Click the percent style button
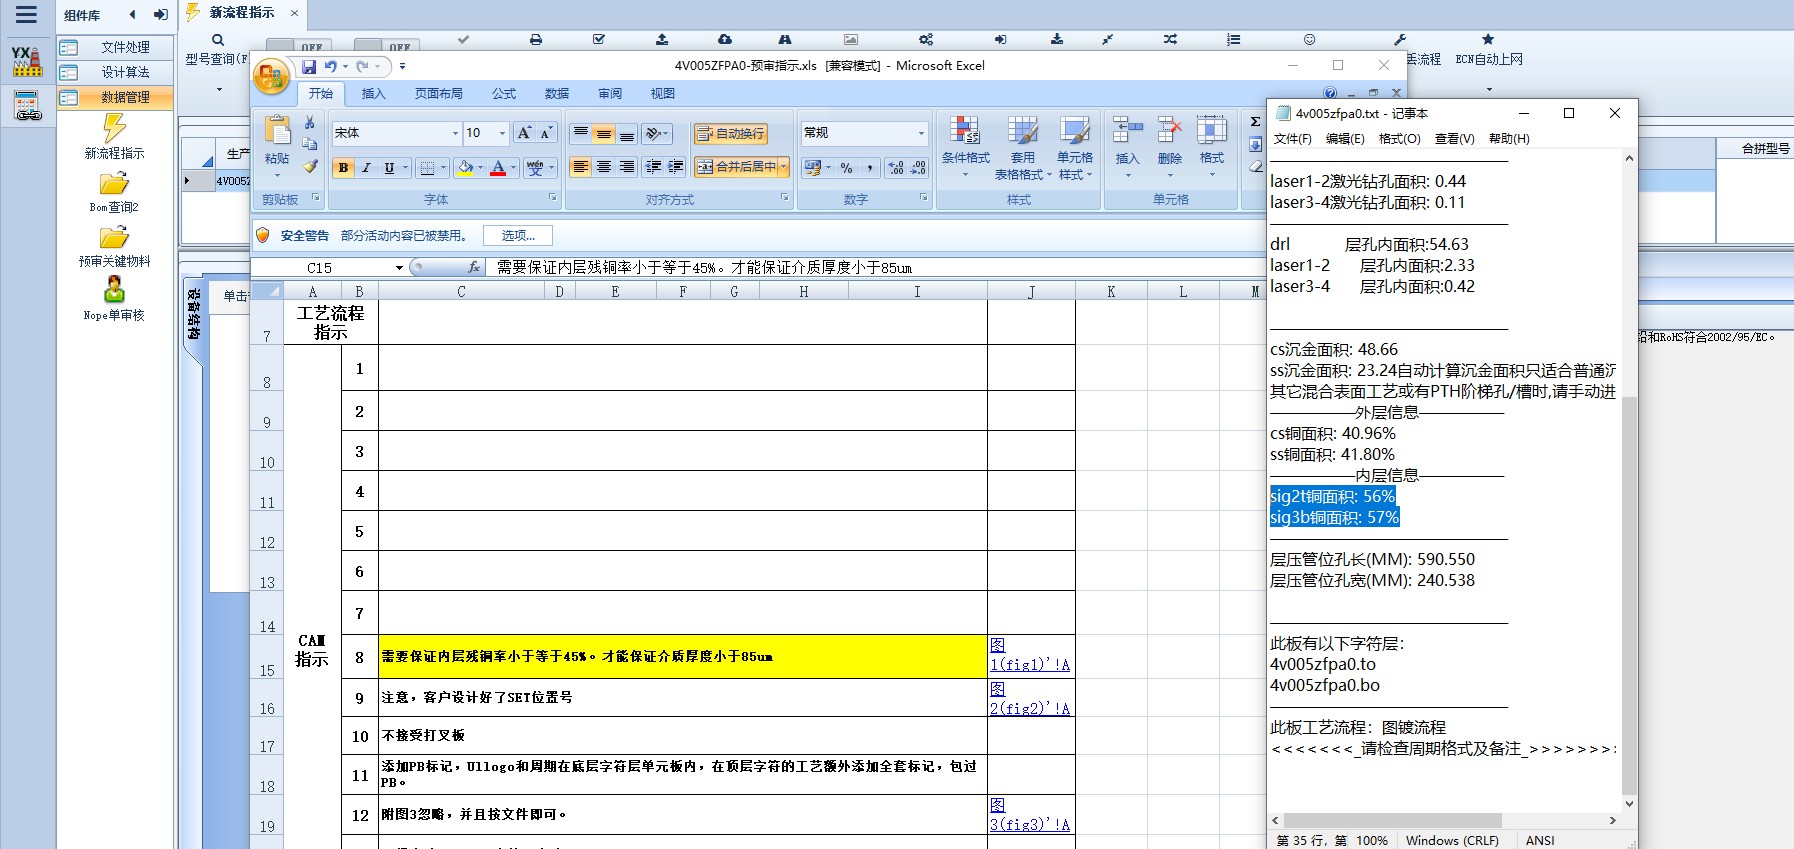Screen dimensions: 1794x849 (847, 168)
